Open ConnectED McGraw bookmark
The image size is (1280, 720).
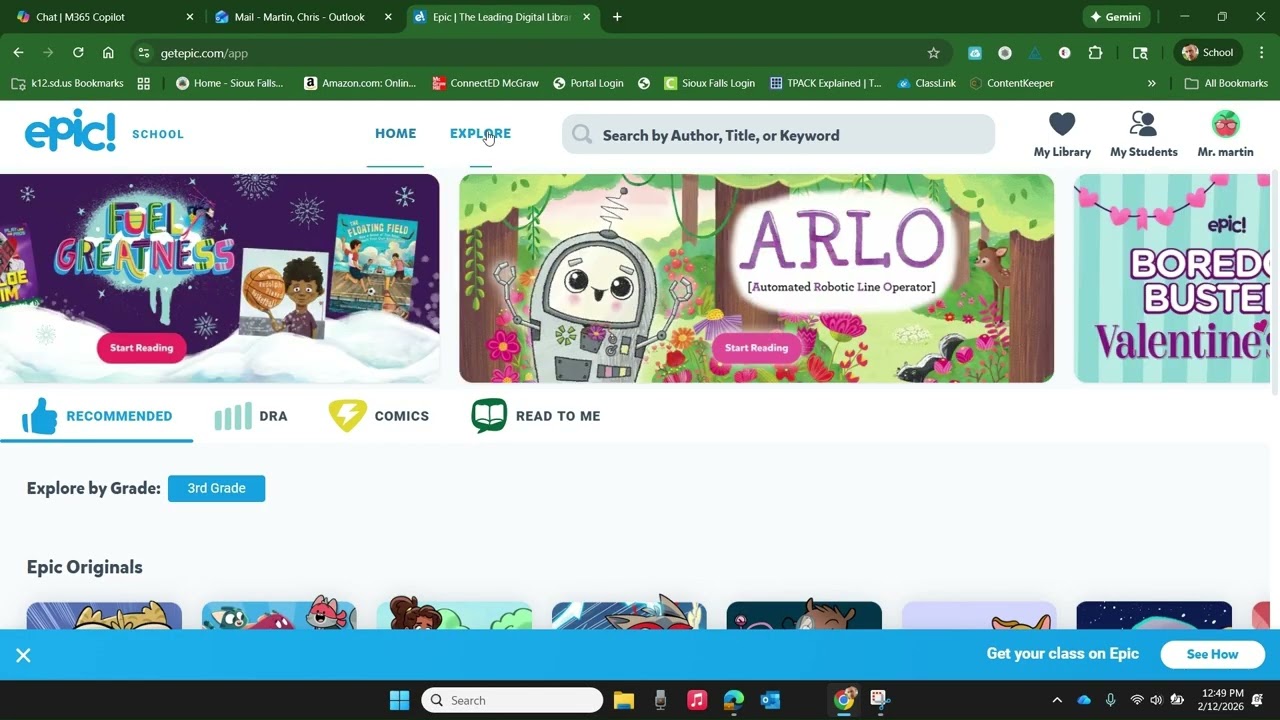(x=485, y=83)
